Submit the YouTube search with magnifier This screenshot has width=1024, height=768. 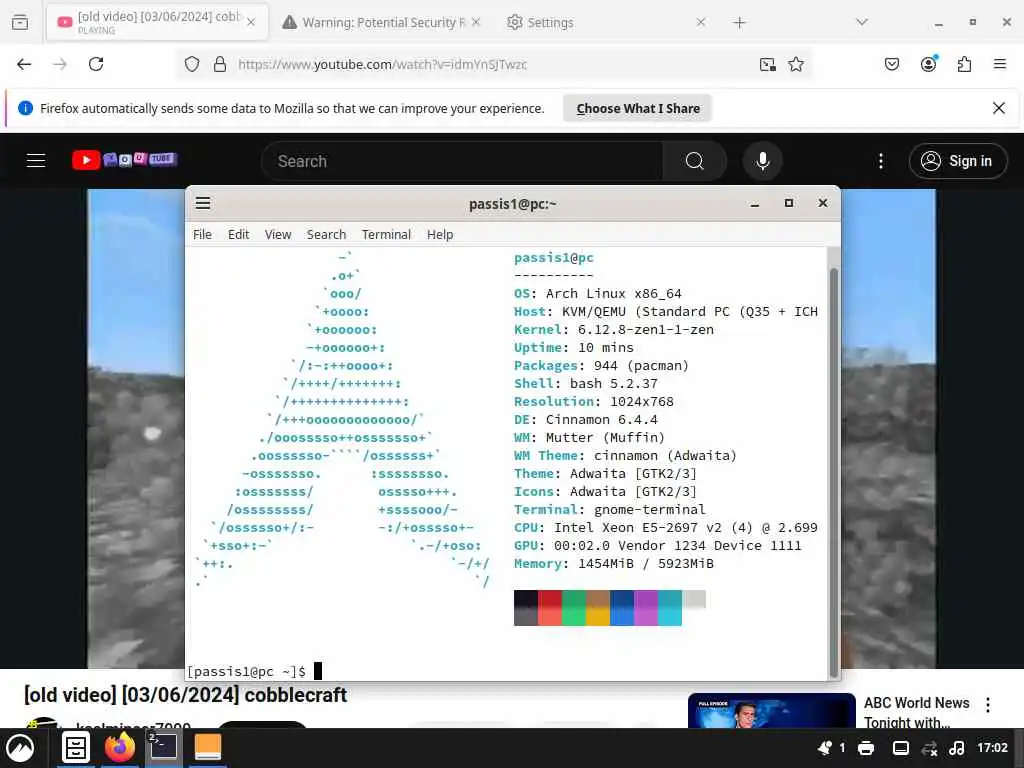pyautogui.click(x=695, y=161)
